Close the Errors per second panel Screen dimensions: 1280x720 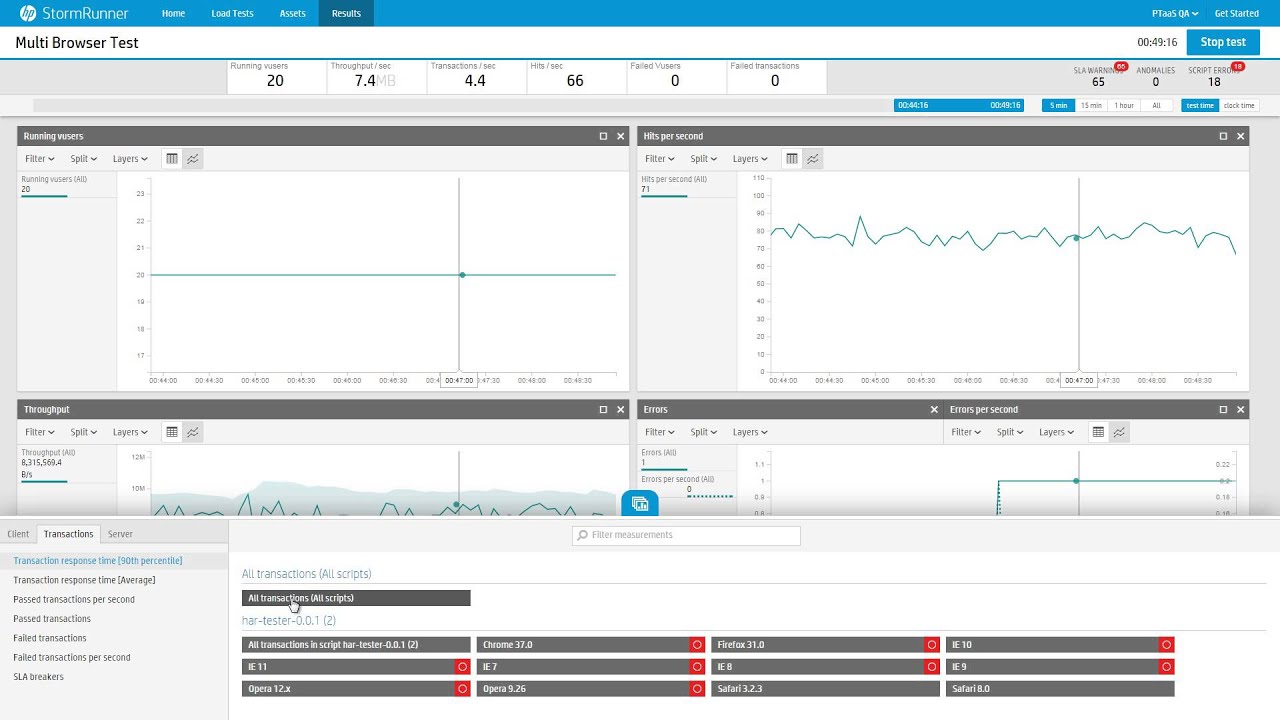(1241, 409)
